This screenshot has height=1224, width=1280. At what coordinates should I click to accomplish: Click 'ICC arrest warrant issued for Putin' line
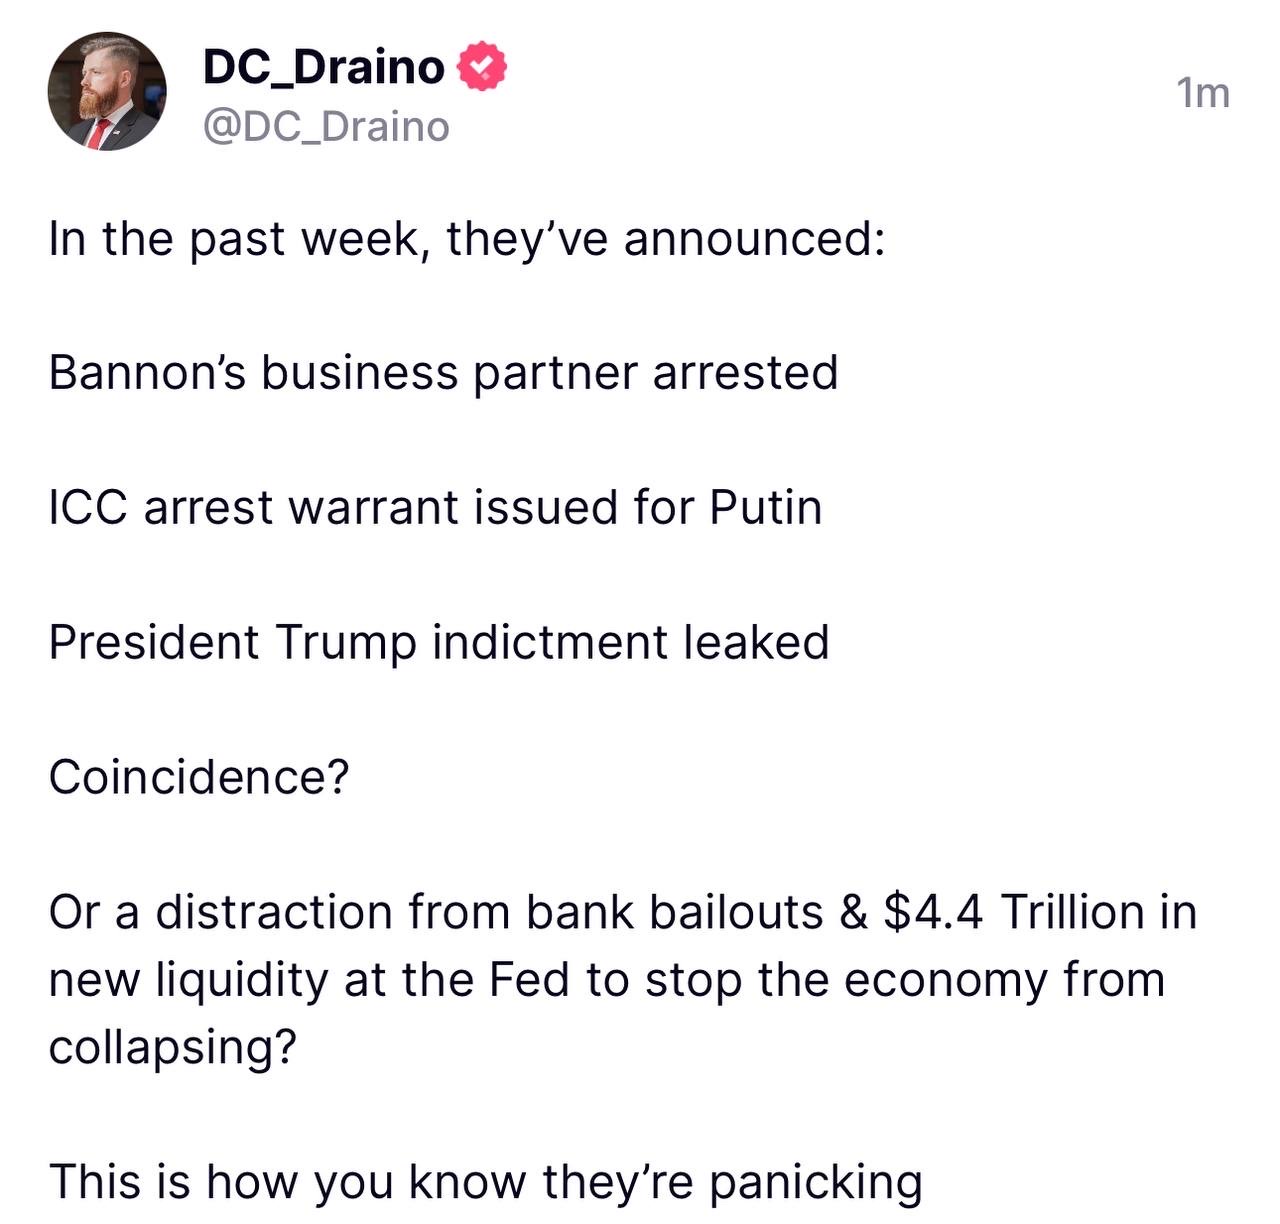click(x=435, y=507)
